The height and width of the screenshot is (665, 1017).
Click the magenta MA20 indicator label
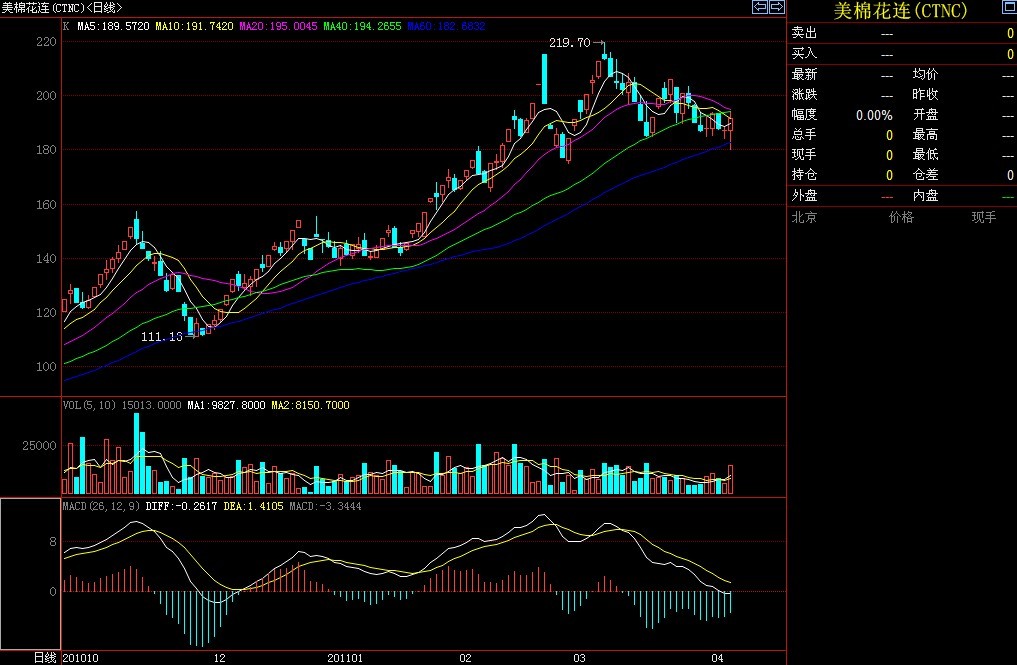click(277, 26)
